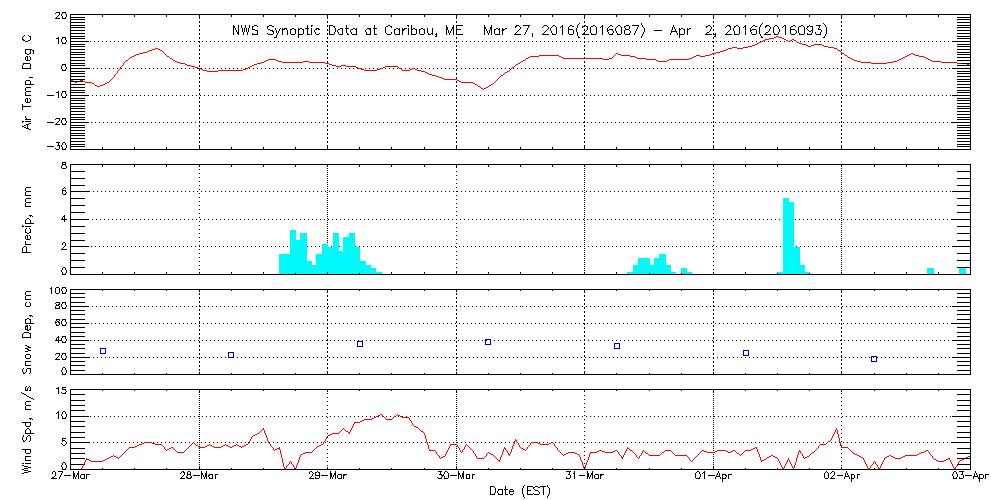Pick the snow depth square marker for 02-Apr
The width and height of the screenshot is (1000, 500).
[x=874, y=359]
